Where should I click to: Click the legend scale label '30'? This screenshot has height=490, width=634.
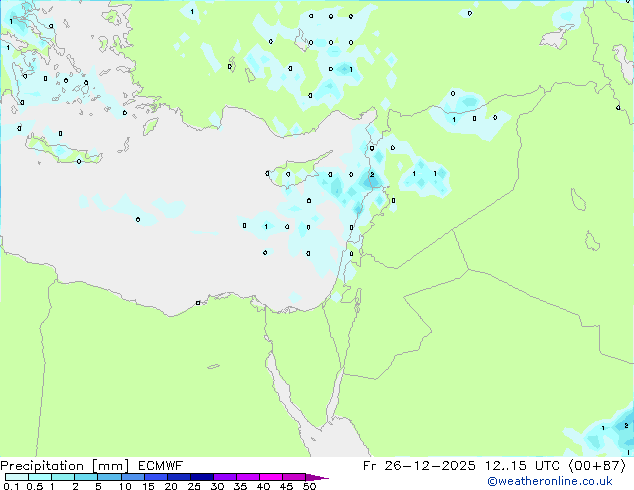point(217,486)
